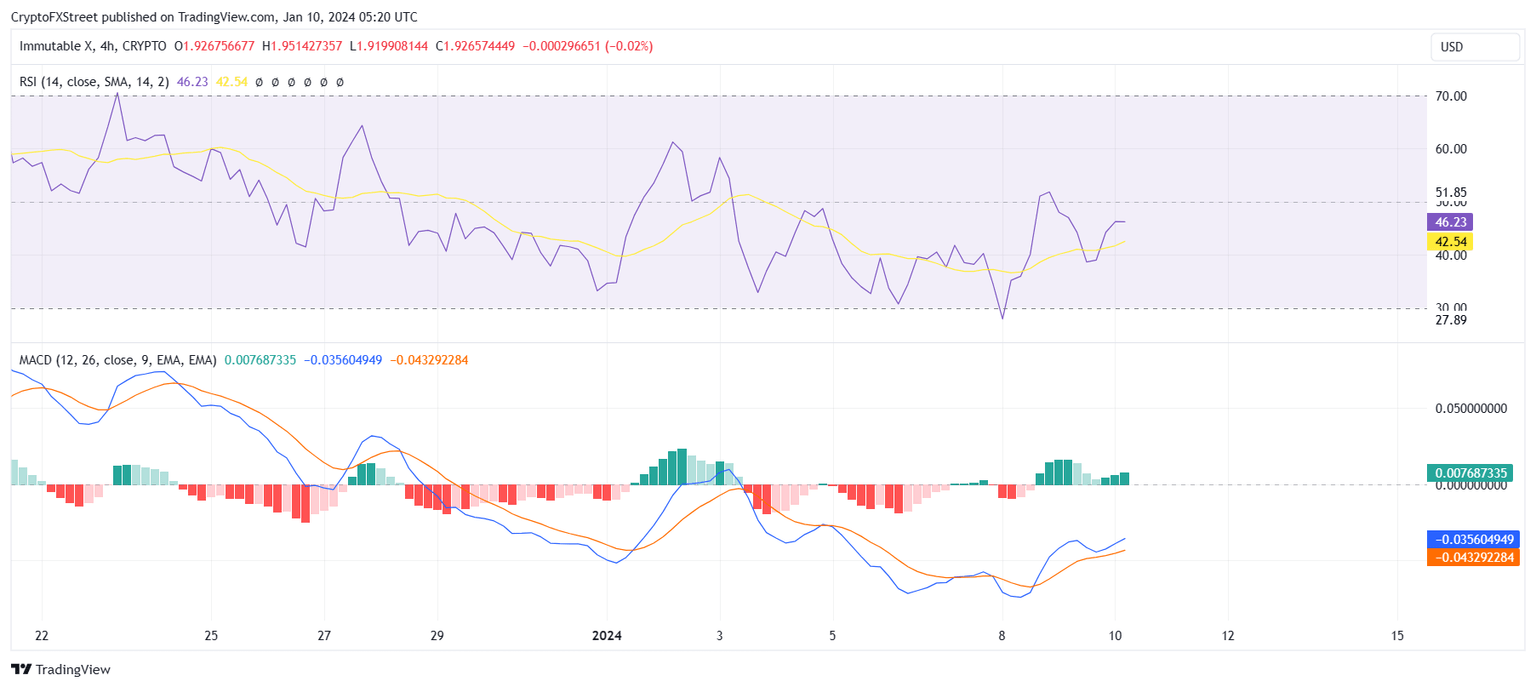Click the yellow 42.54 SMA price flag
This screenshot has height=688, width=1536.
(1449, 241)
